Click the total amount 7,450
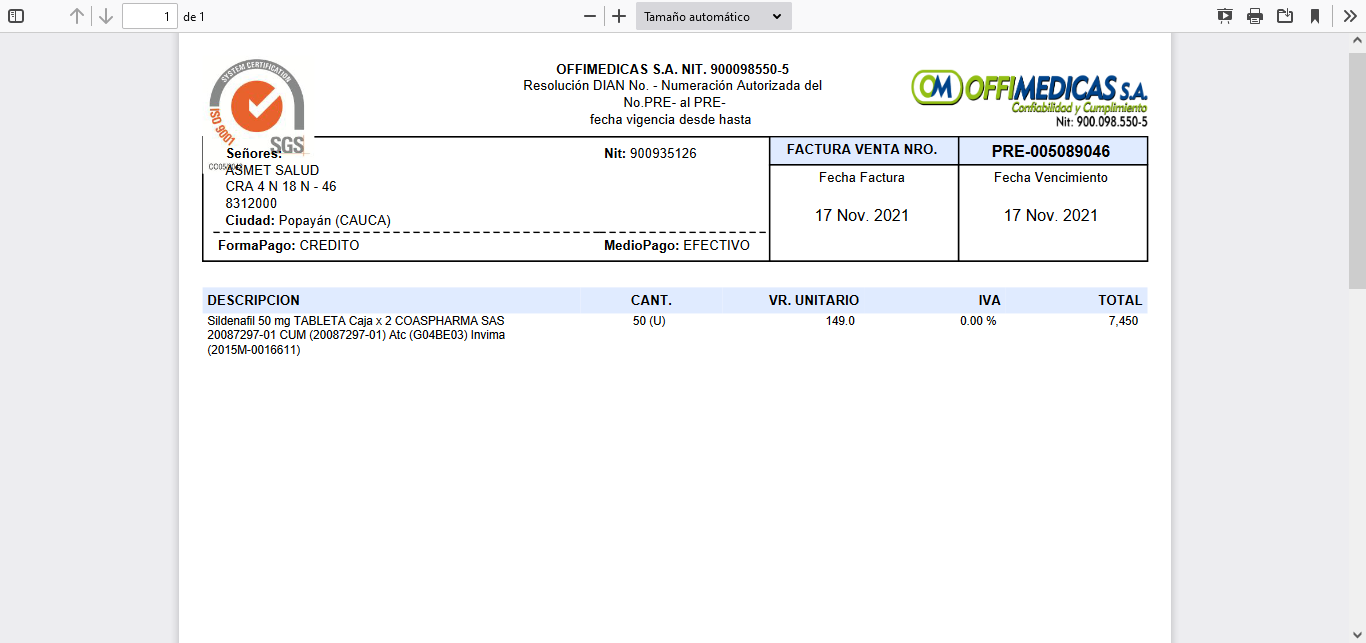Image resolution: width=1366 pixels, height=643 pixels. tap(1123, 321)
